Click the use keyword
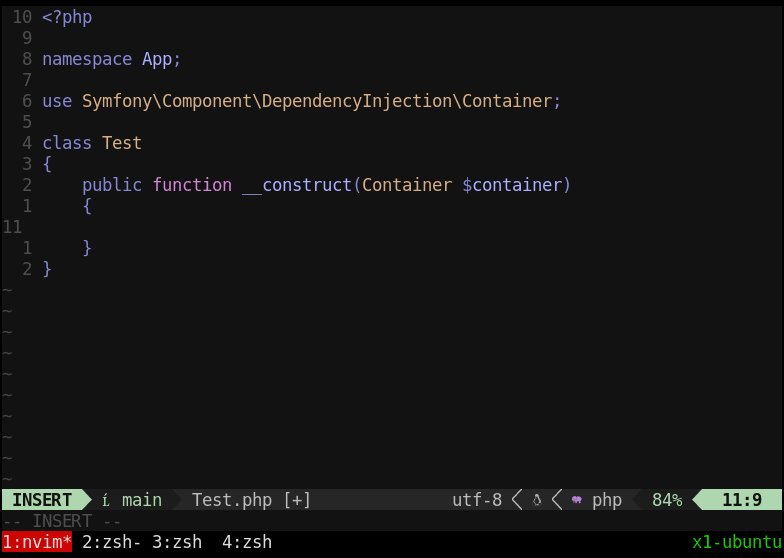 (x=57, y=102)
